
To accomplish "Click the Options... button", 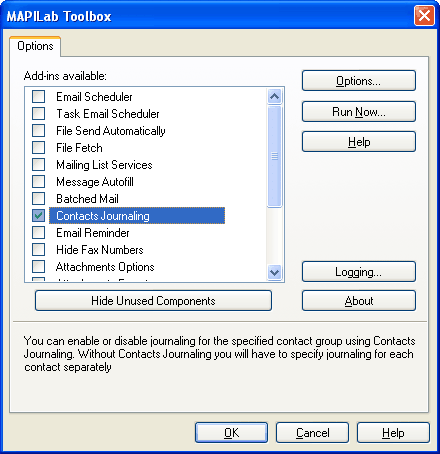I will [x=359, y=81].
